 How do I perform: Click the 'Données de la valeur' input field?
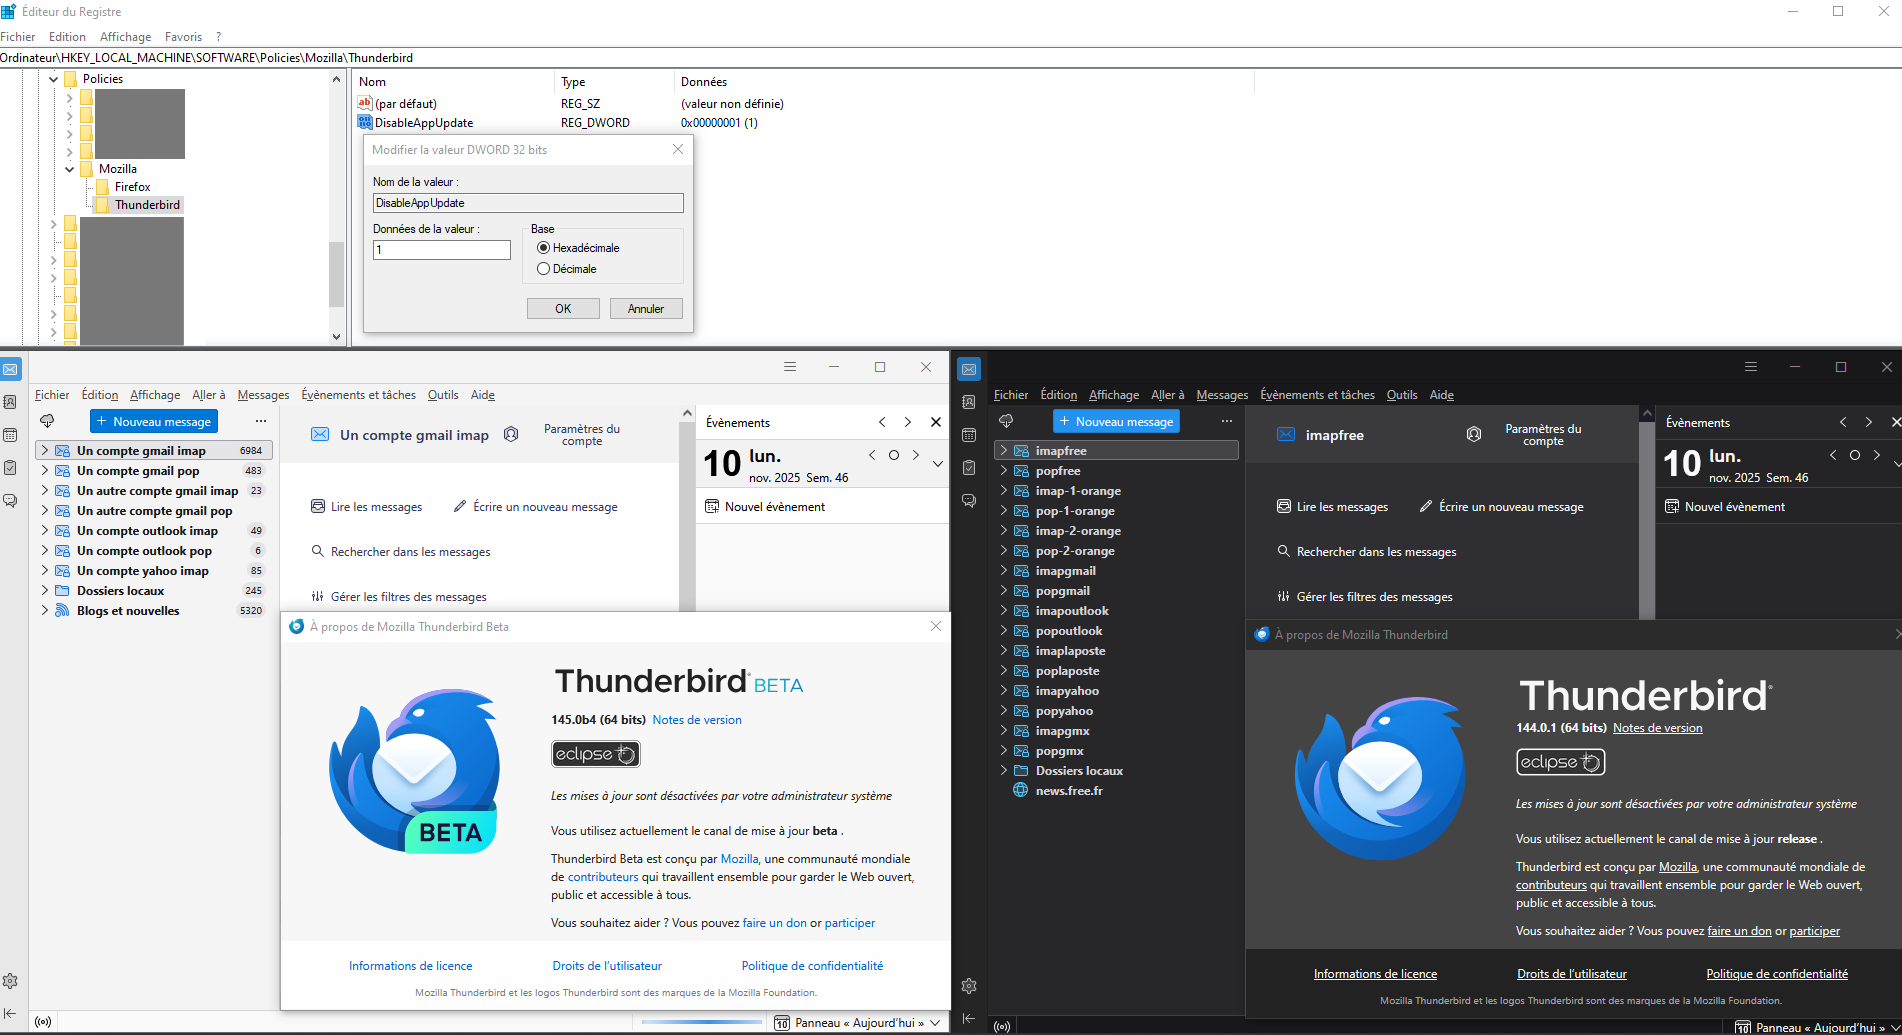pos(442,250)
